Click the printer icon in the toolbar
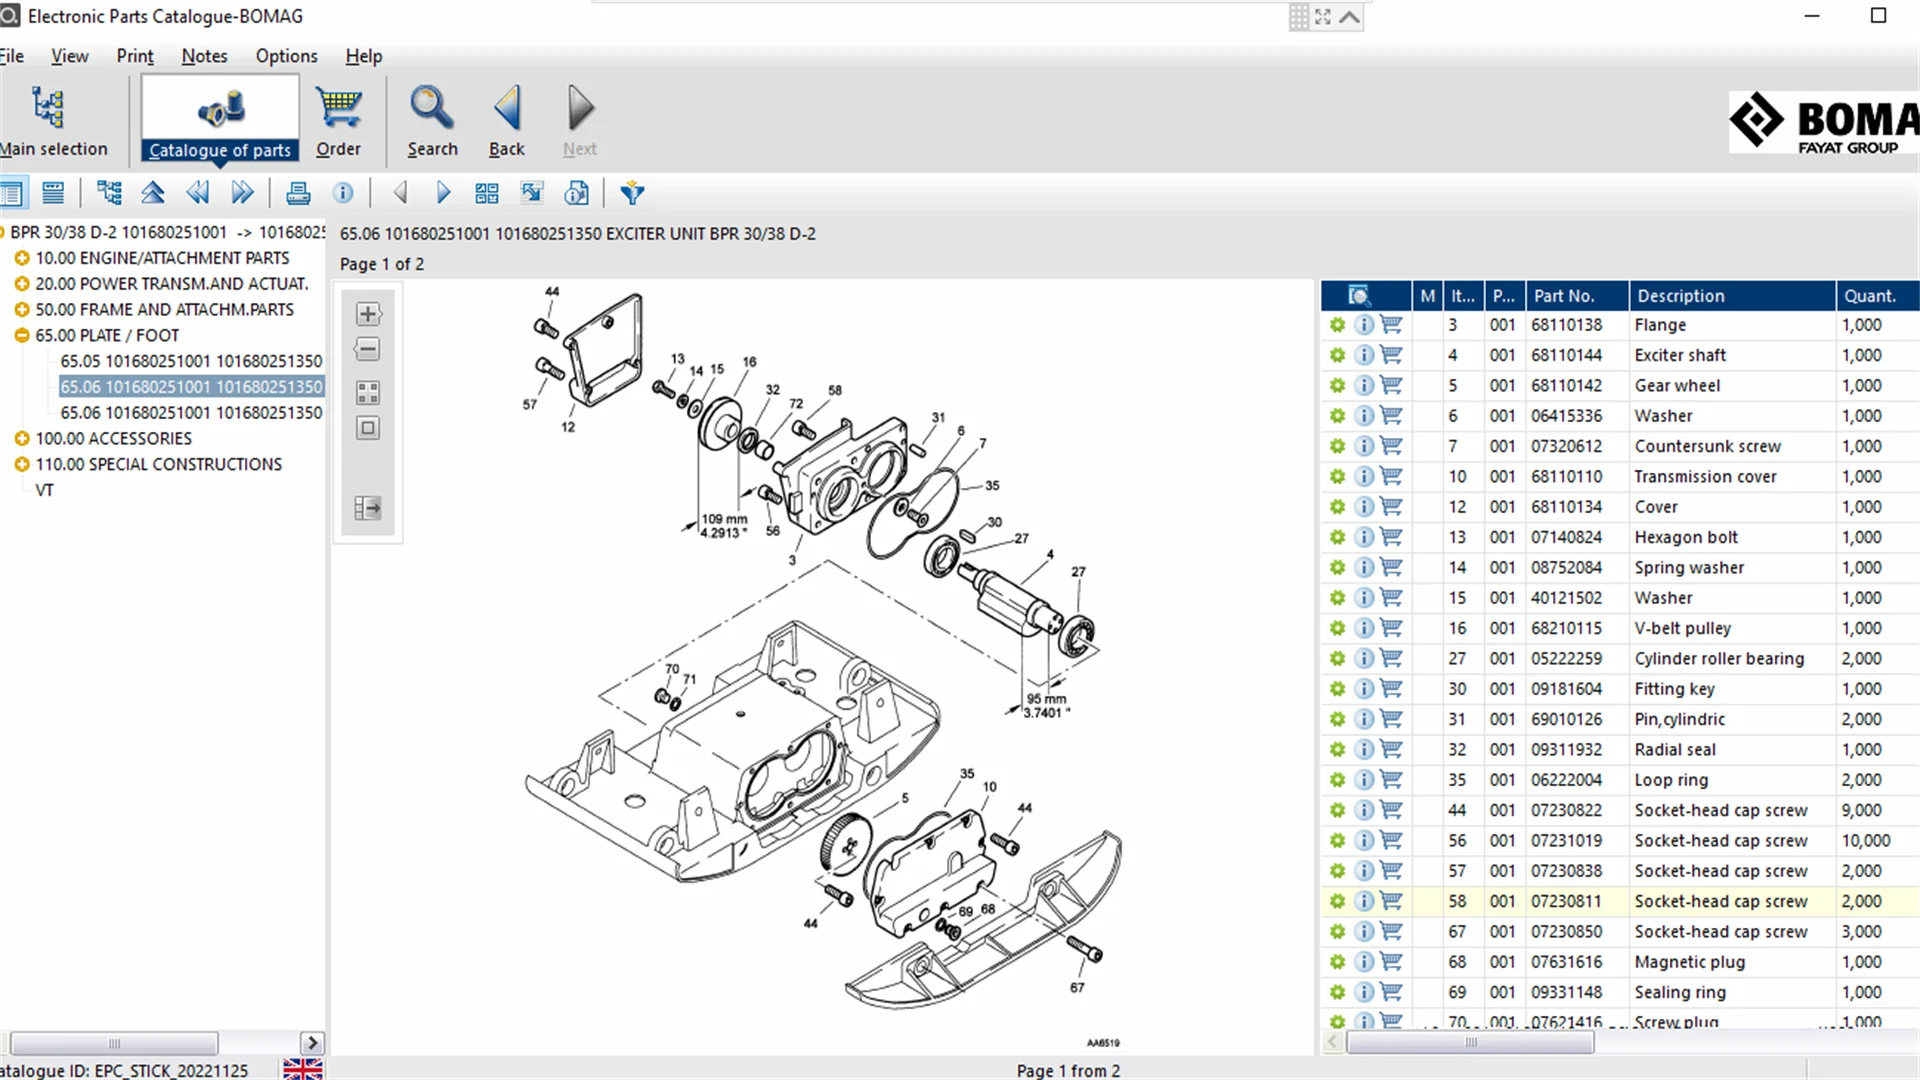The height and width of the screenshot is (1080, 1920). (x=298, y=193)
